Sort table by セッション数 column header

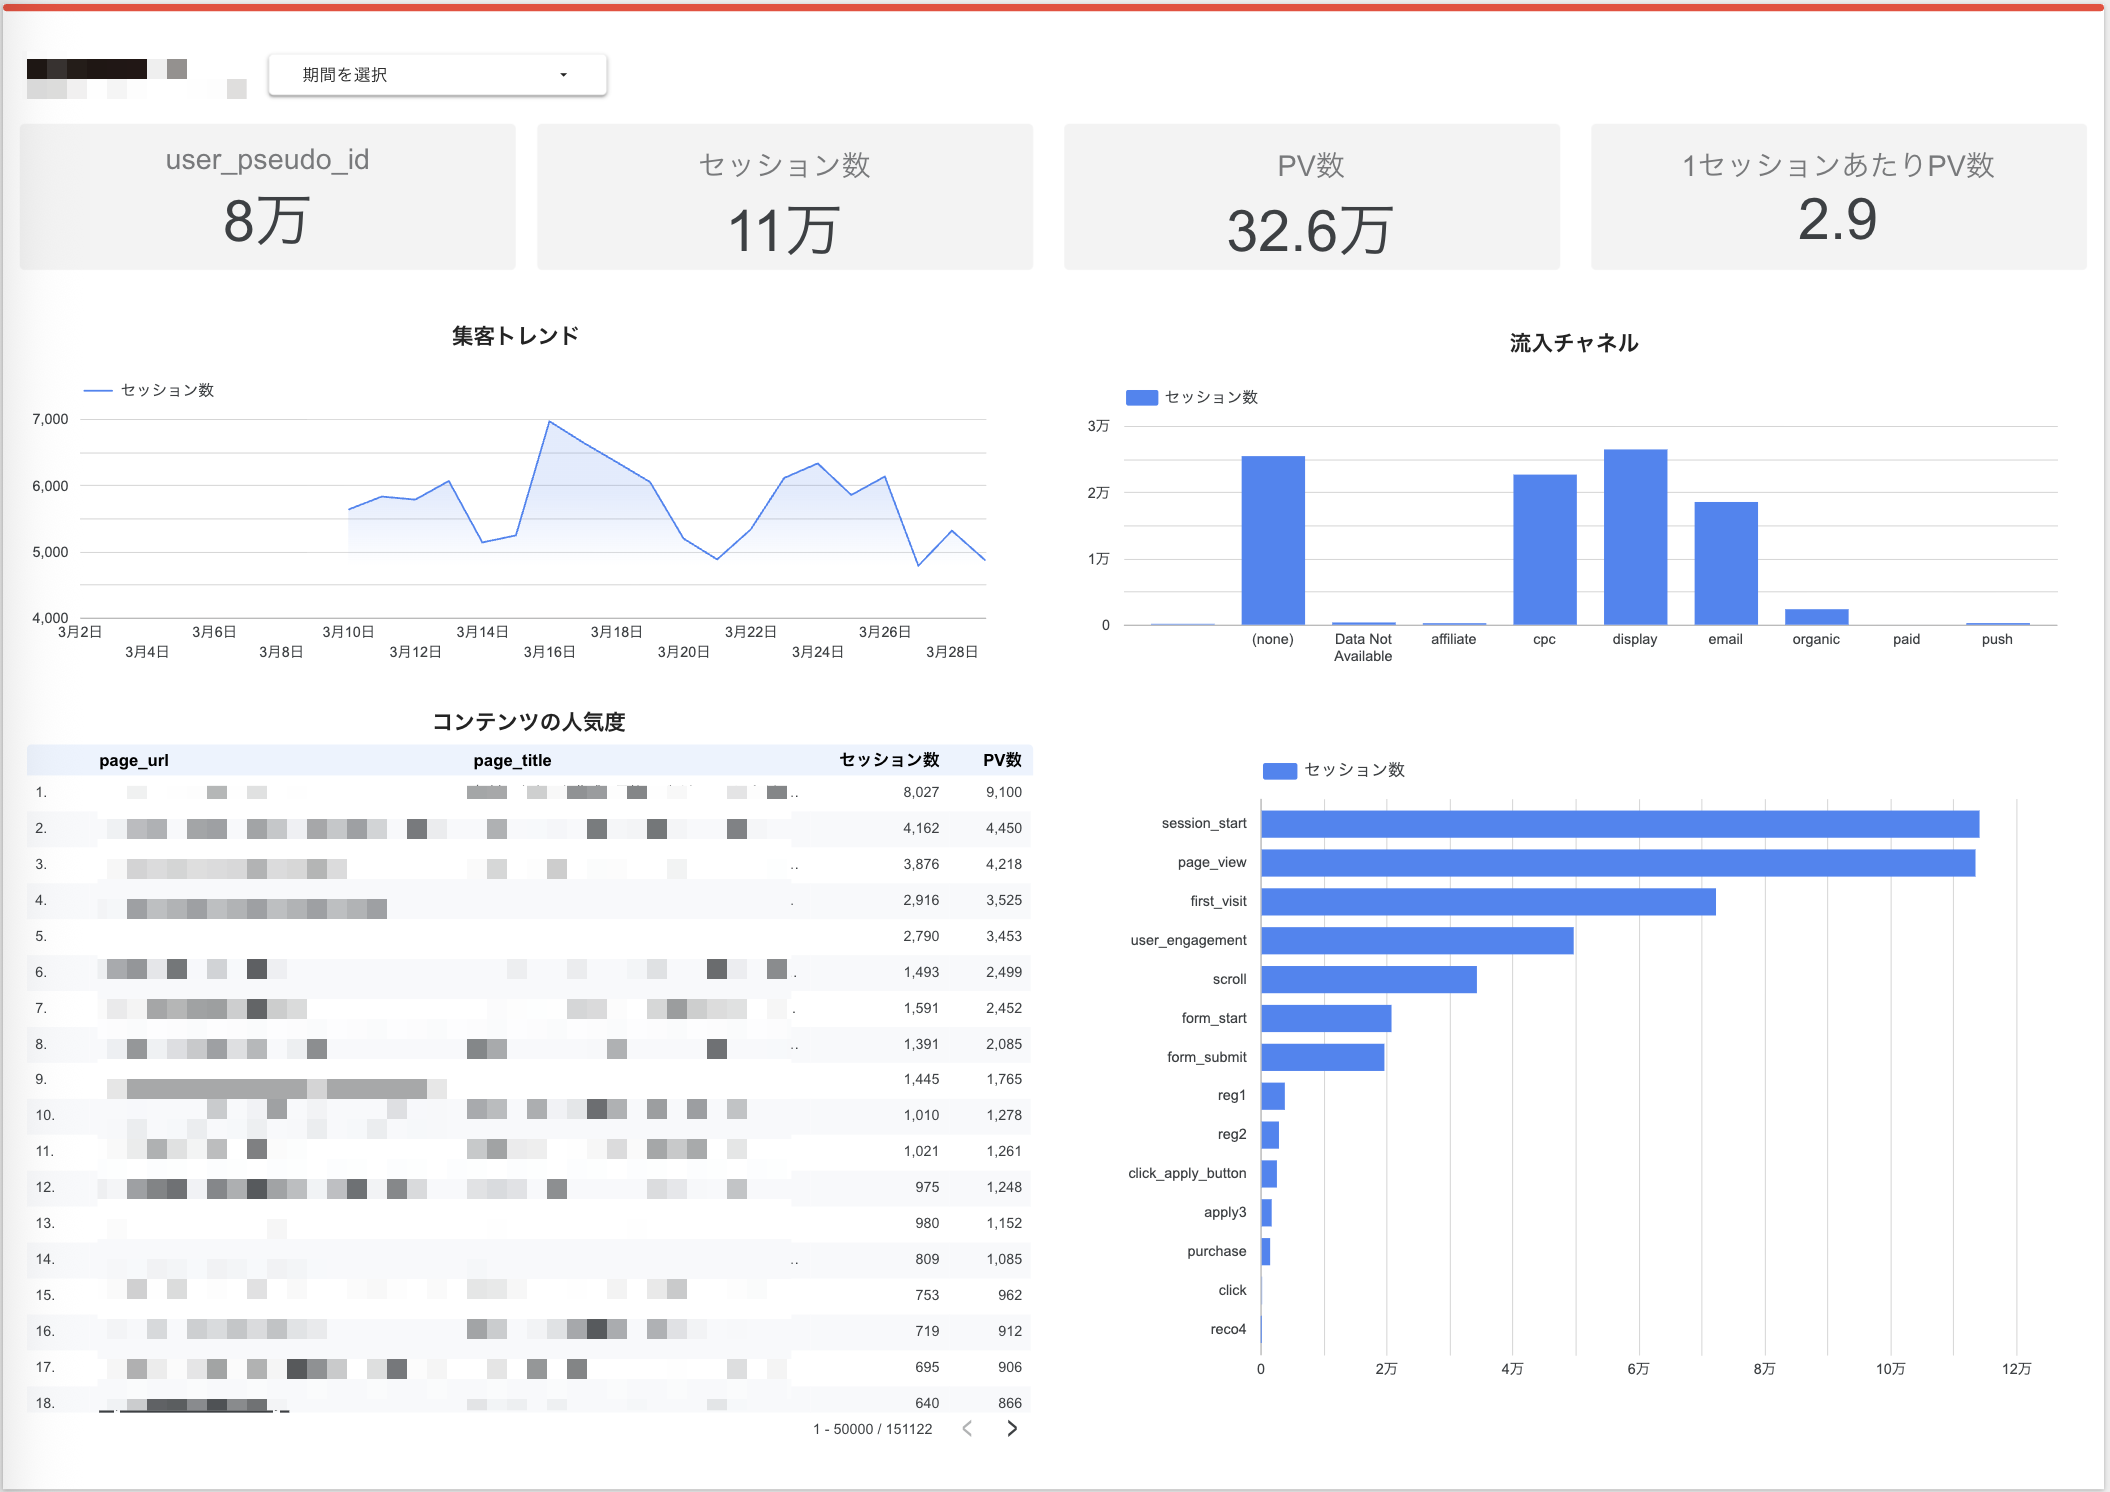pyautogui.click(x=889, y=760)
